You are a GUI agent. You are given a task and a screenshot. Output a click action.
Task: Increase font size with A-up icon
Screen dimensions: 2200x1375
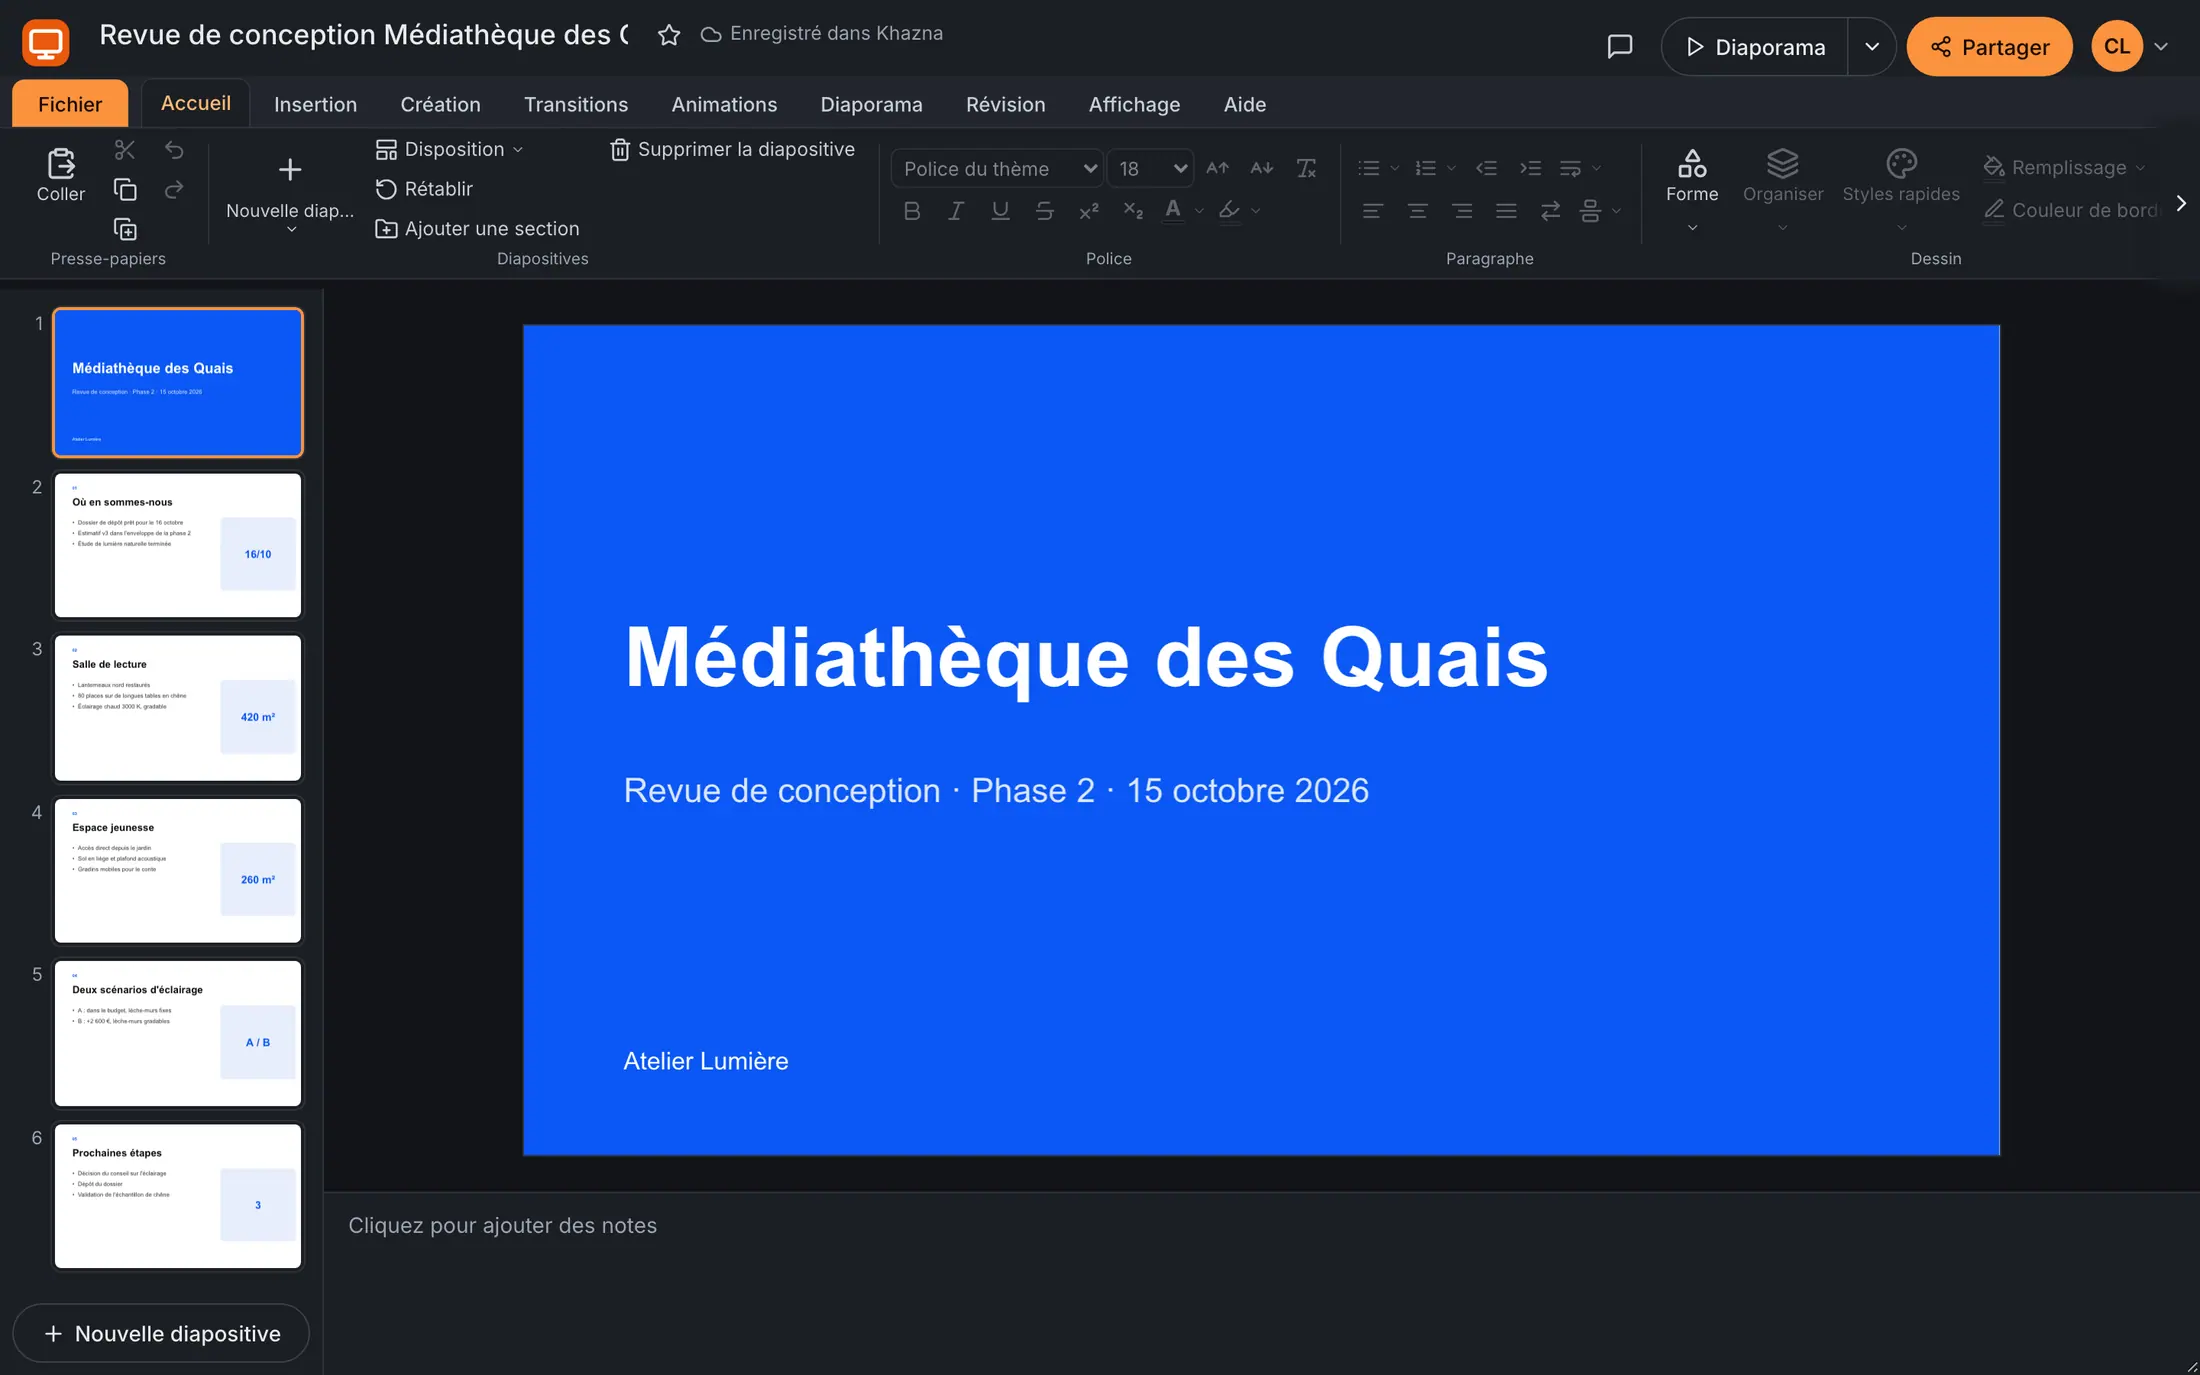pos(1217,168)
